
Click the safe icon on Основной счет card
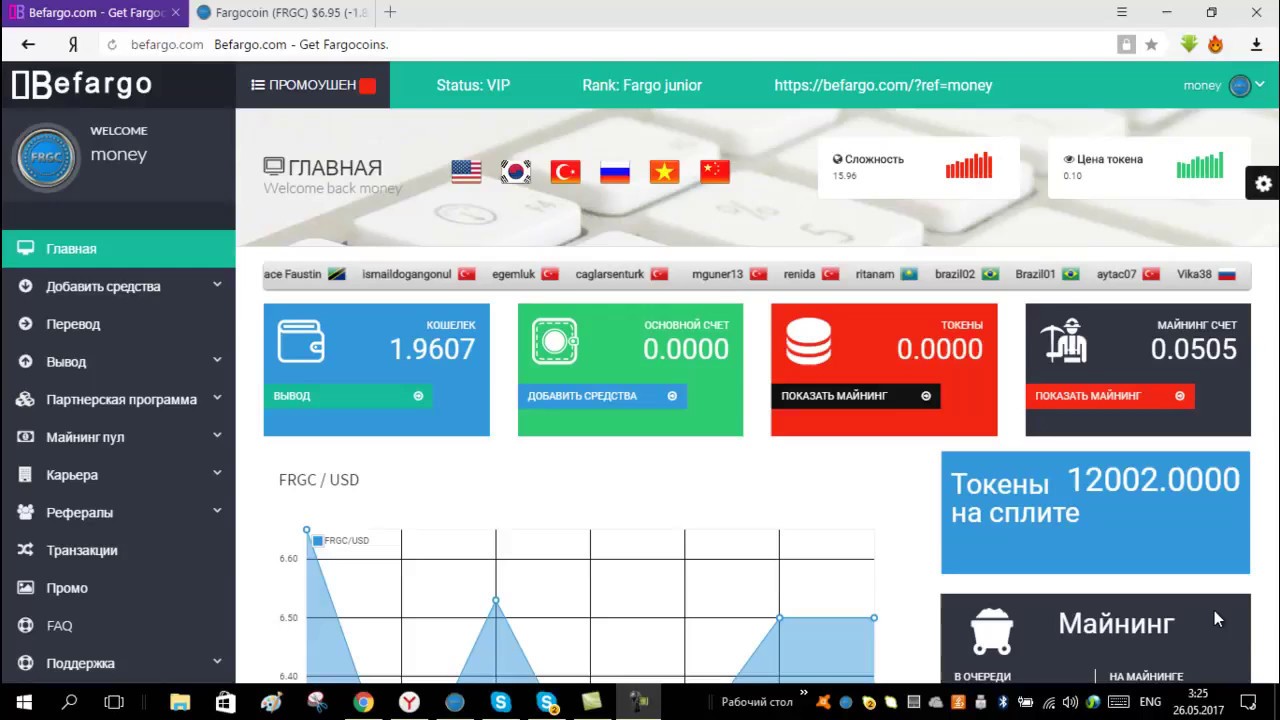554,341
